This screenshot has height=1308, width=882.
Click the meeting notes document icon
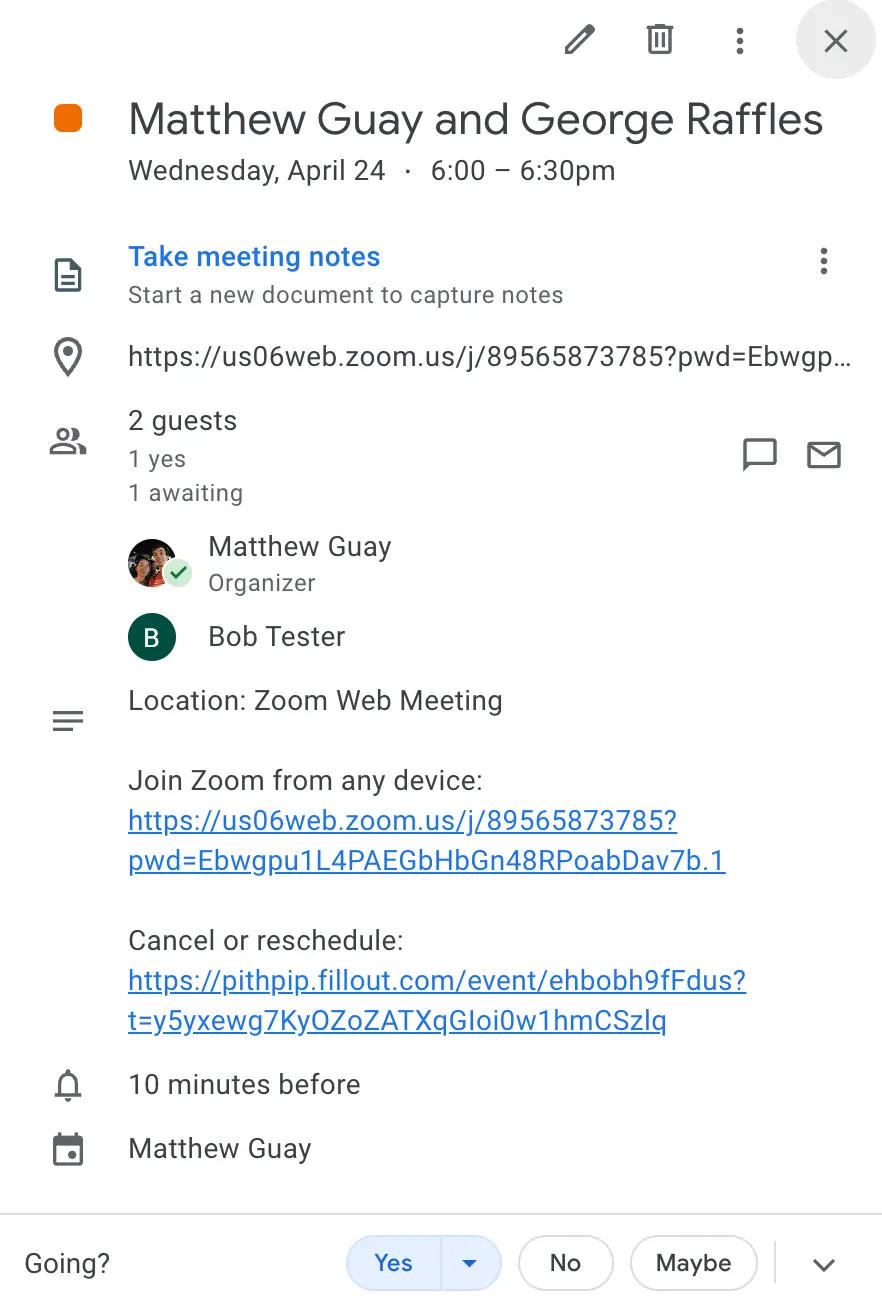click(68, 275)
